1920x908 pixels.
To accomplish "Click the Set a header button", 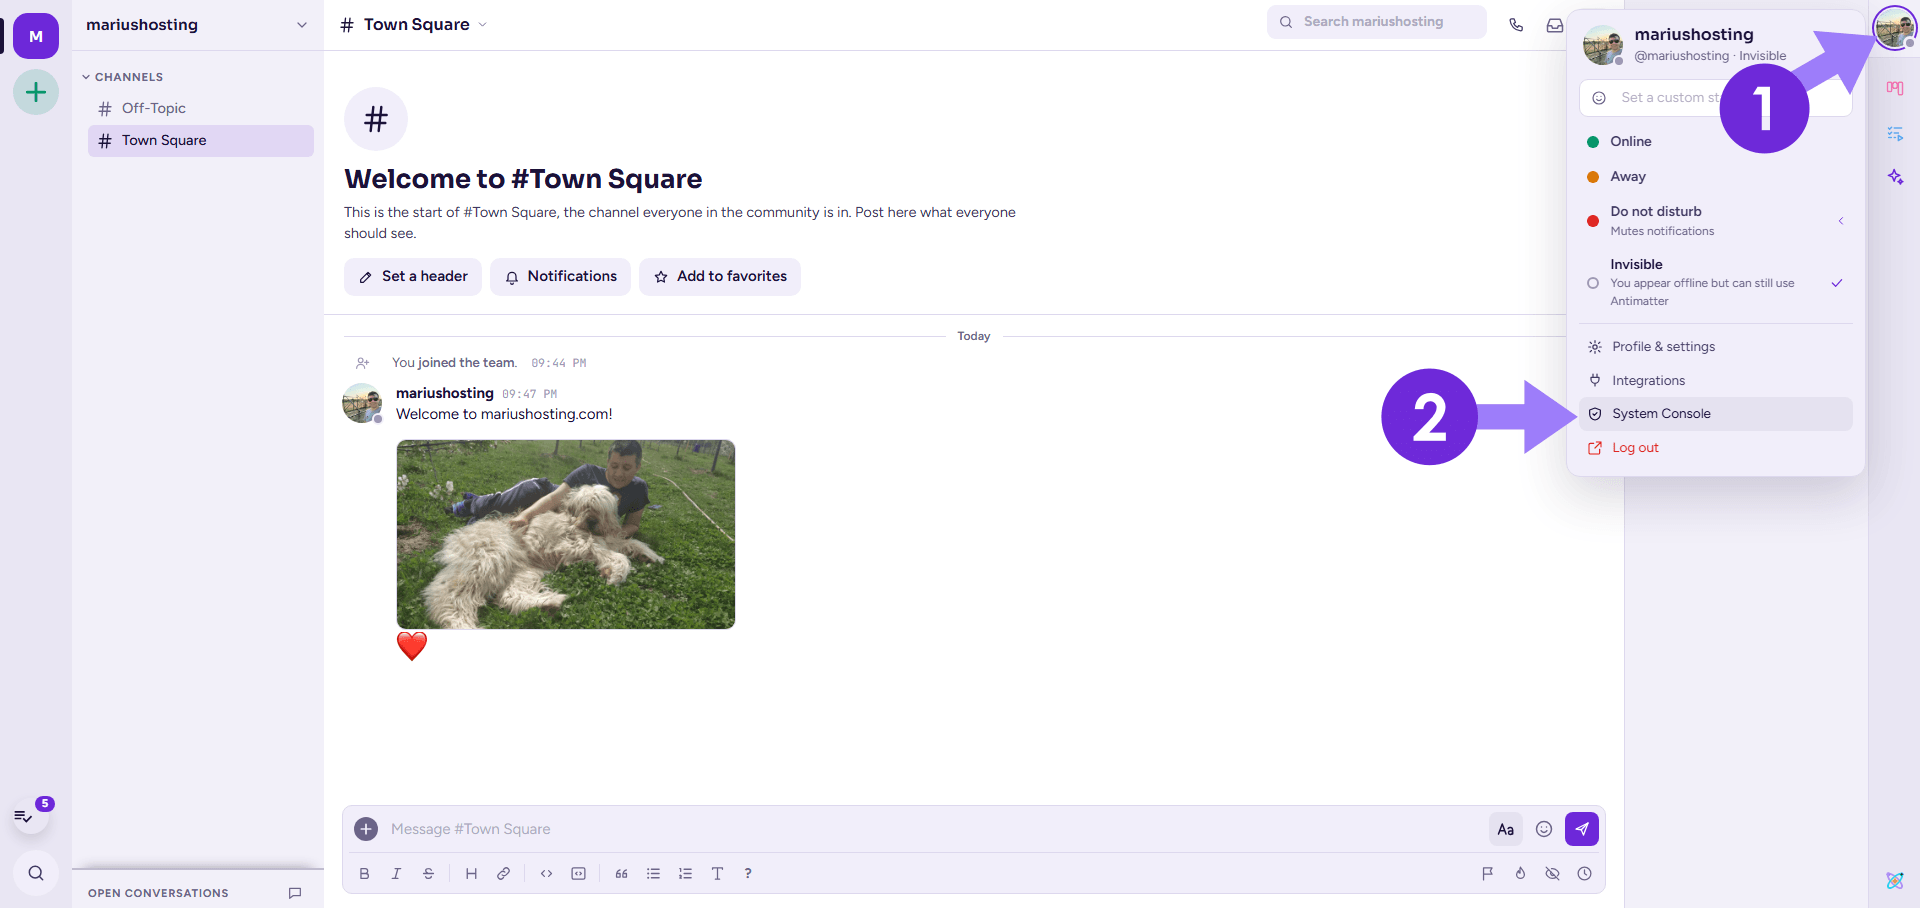I will click(x=413, y=277).
